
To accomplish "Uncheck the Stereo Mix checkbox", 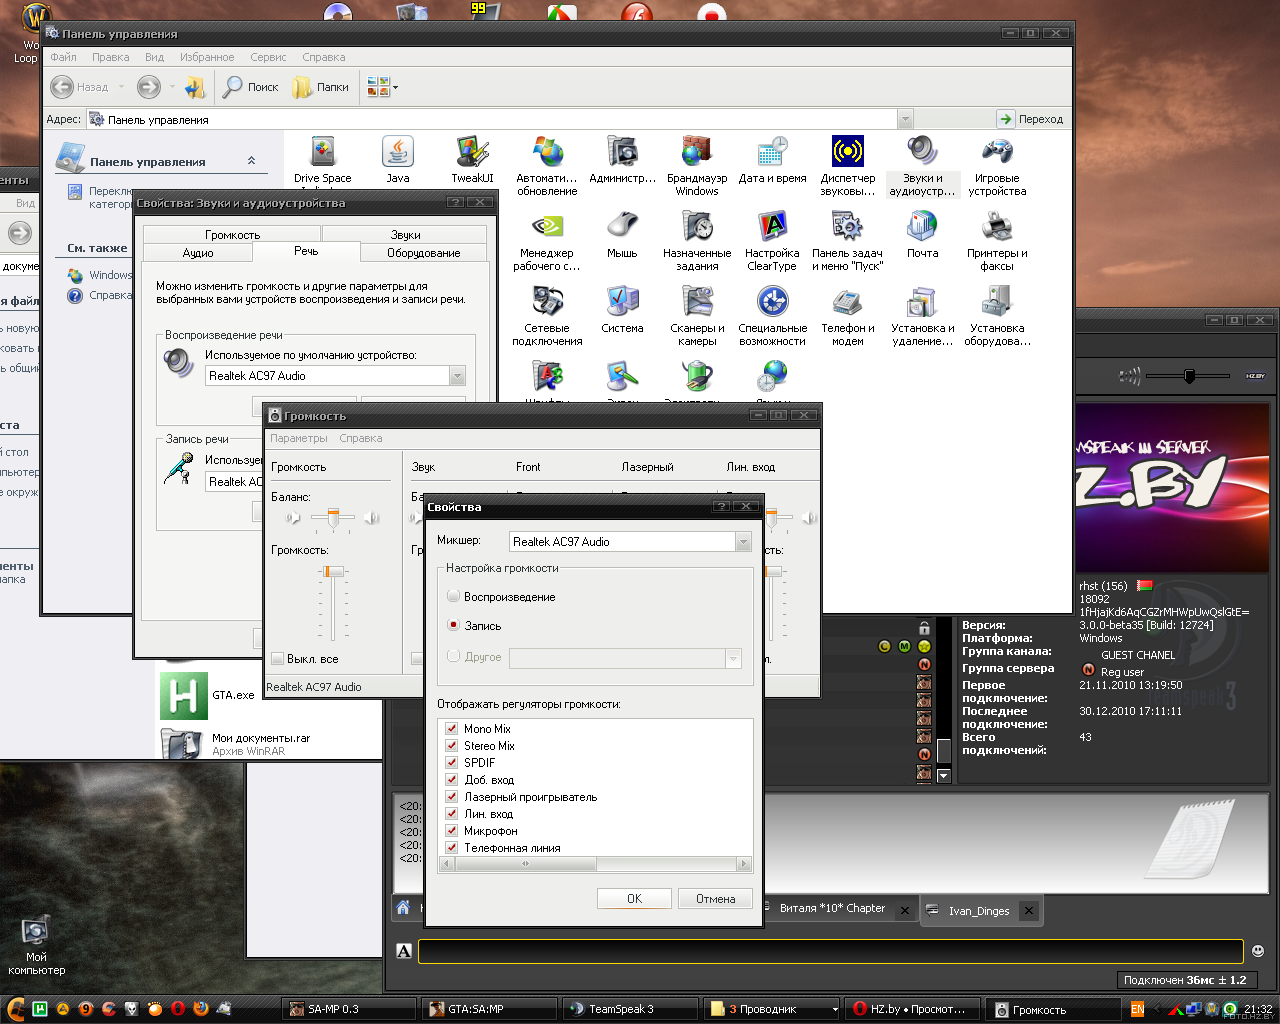I will pos(451,746).
